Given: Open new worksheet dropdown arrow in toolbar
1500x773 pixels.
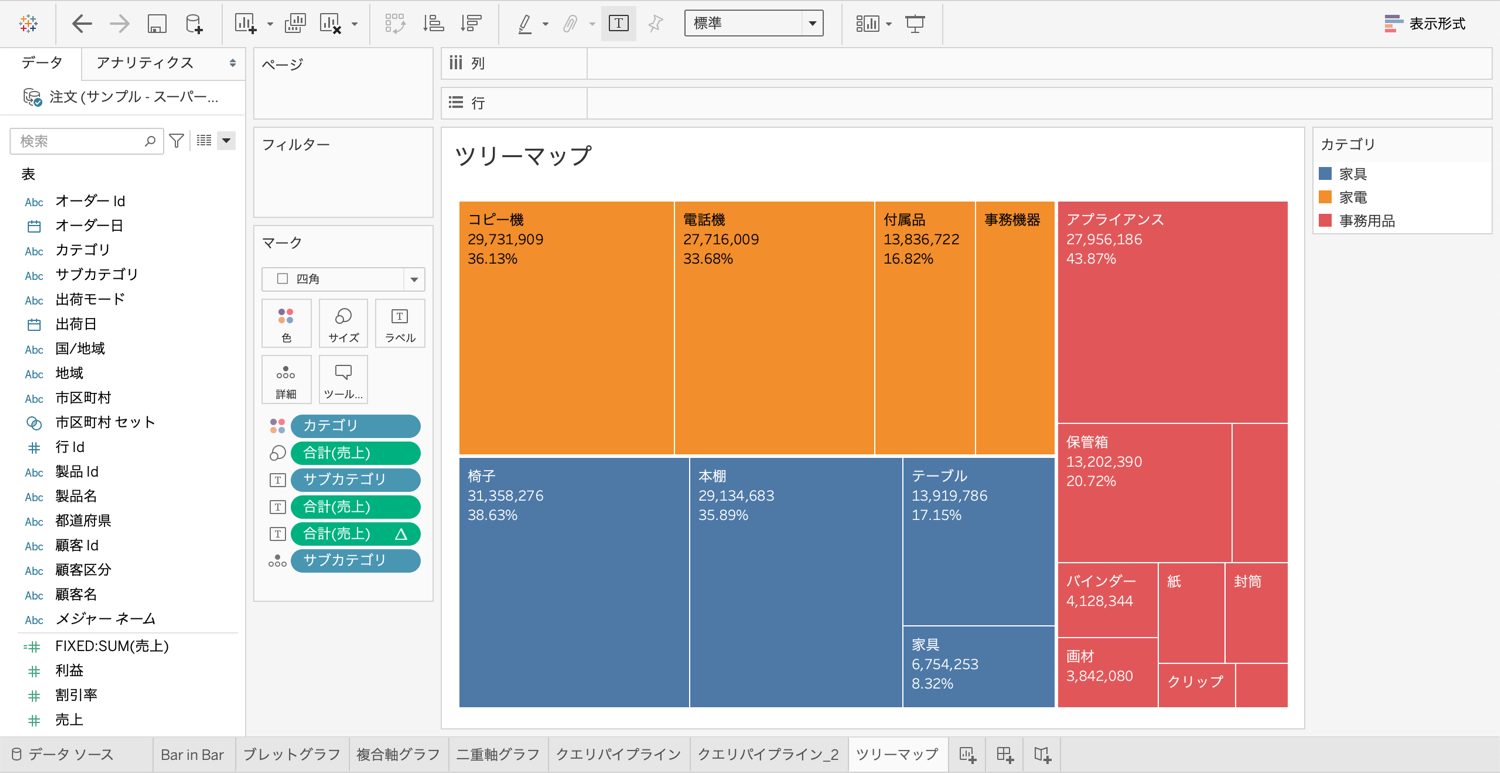Looking at the screenshot, I should tap(270, 24).
